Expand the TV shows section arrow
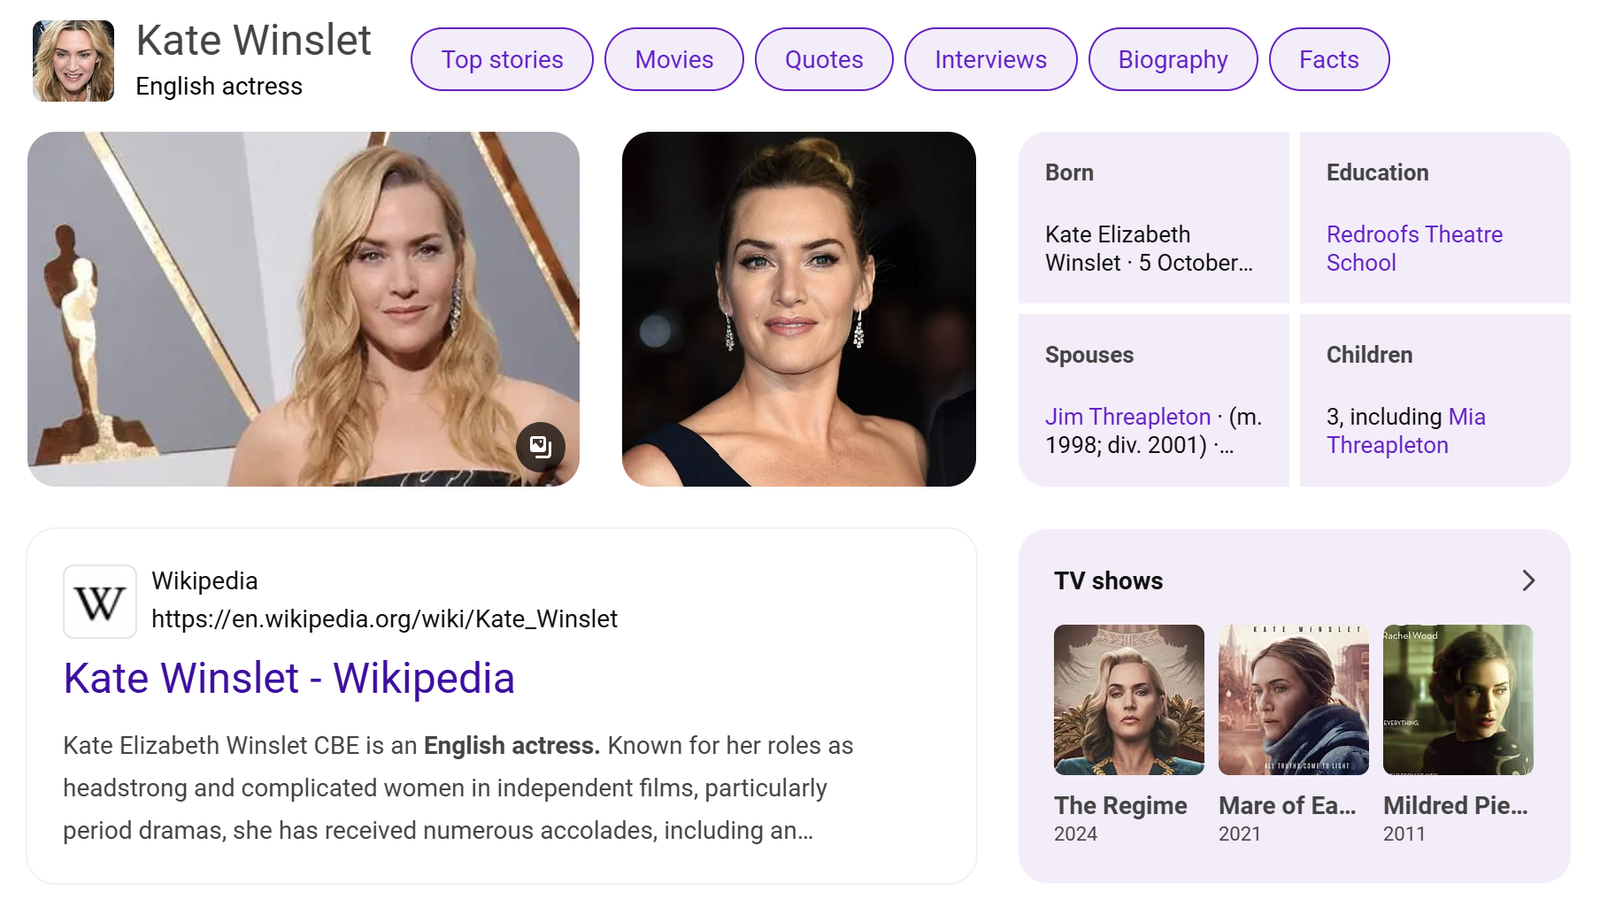The width and height of the screenshot is (1600, 906). pyautogui.click(x=1527, y=581)
